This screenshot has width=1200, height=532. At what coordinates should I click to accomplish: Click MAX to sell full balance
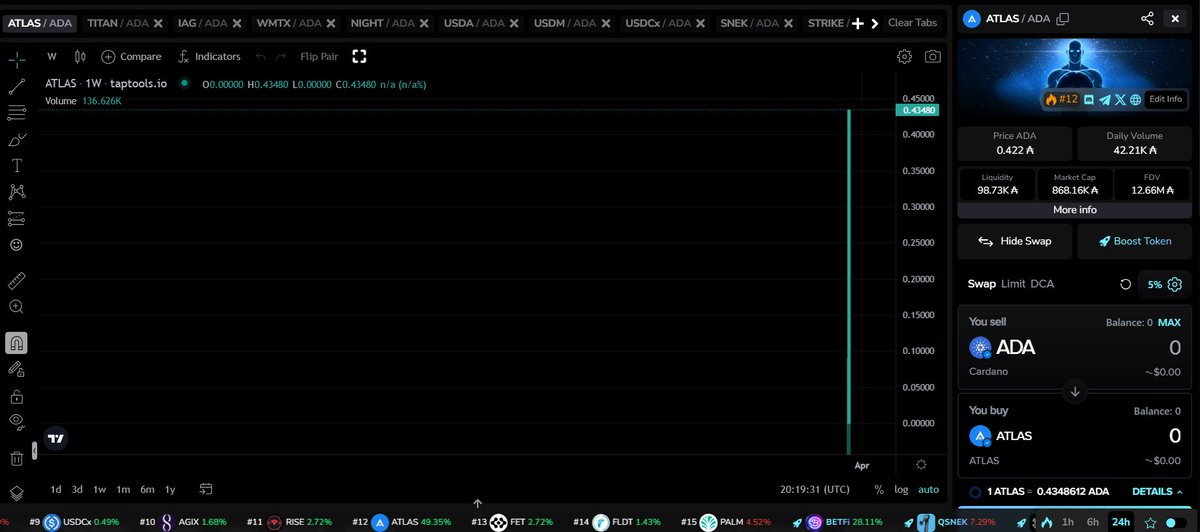(1169, 322)
